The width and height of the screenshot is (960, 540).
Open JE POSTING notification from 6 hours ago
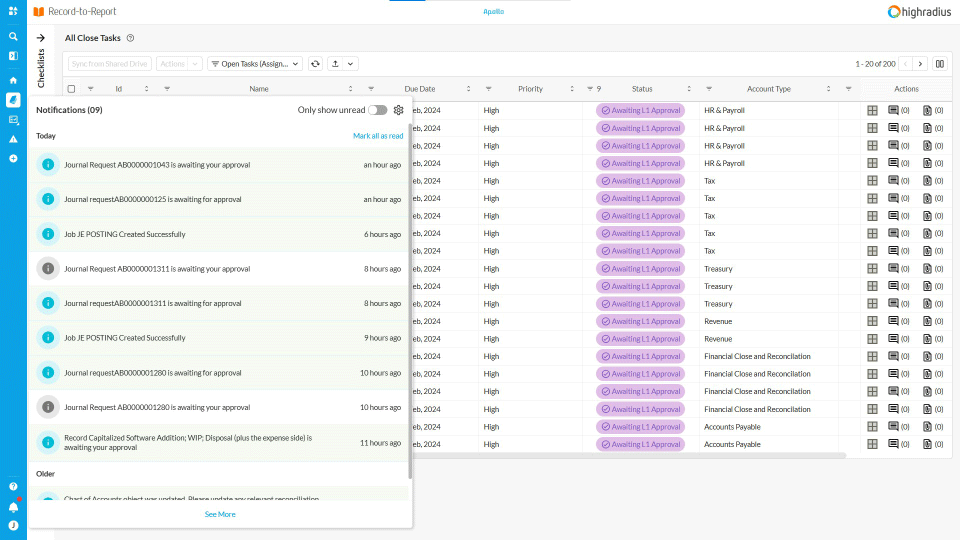coord(219,234)
